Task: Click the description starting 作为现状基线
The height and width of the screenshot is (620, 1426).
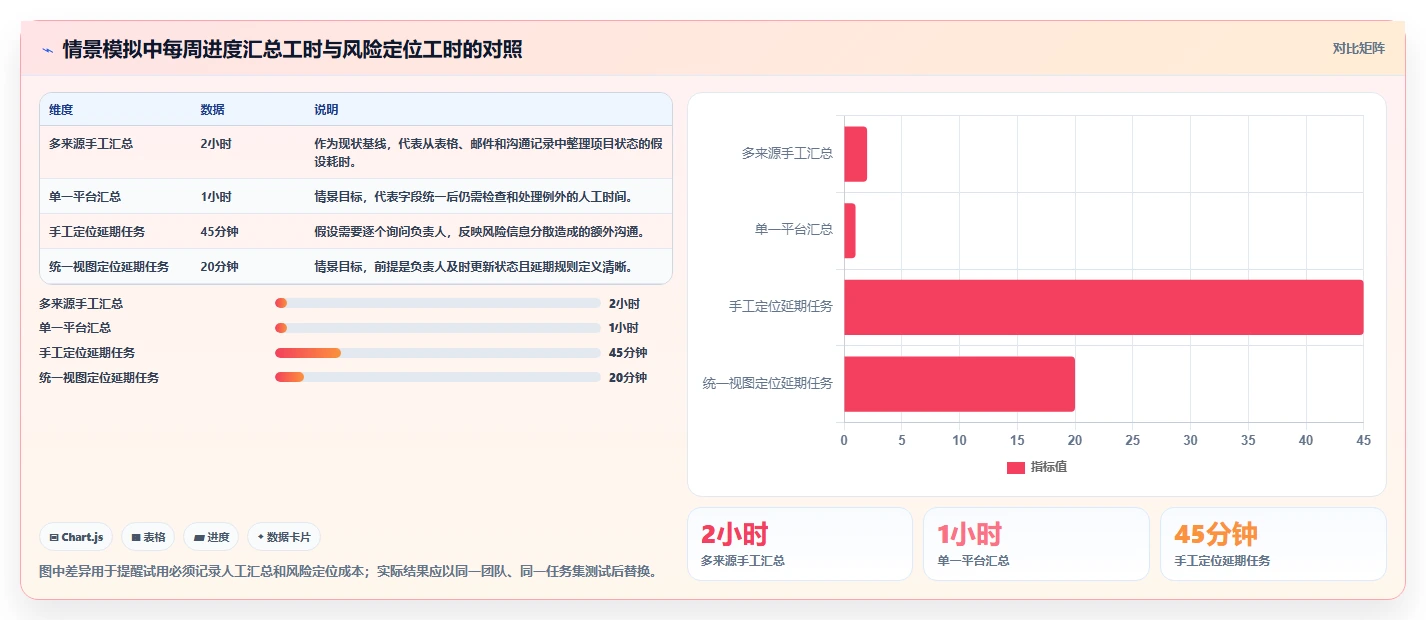Action: tap(488, 153)
